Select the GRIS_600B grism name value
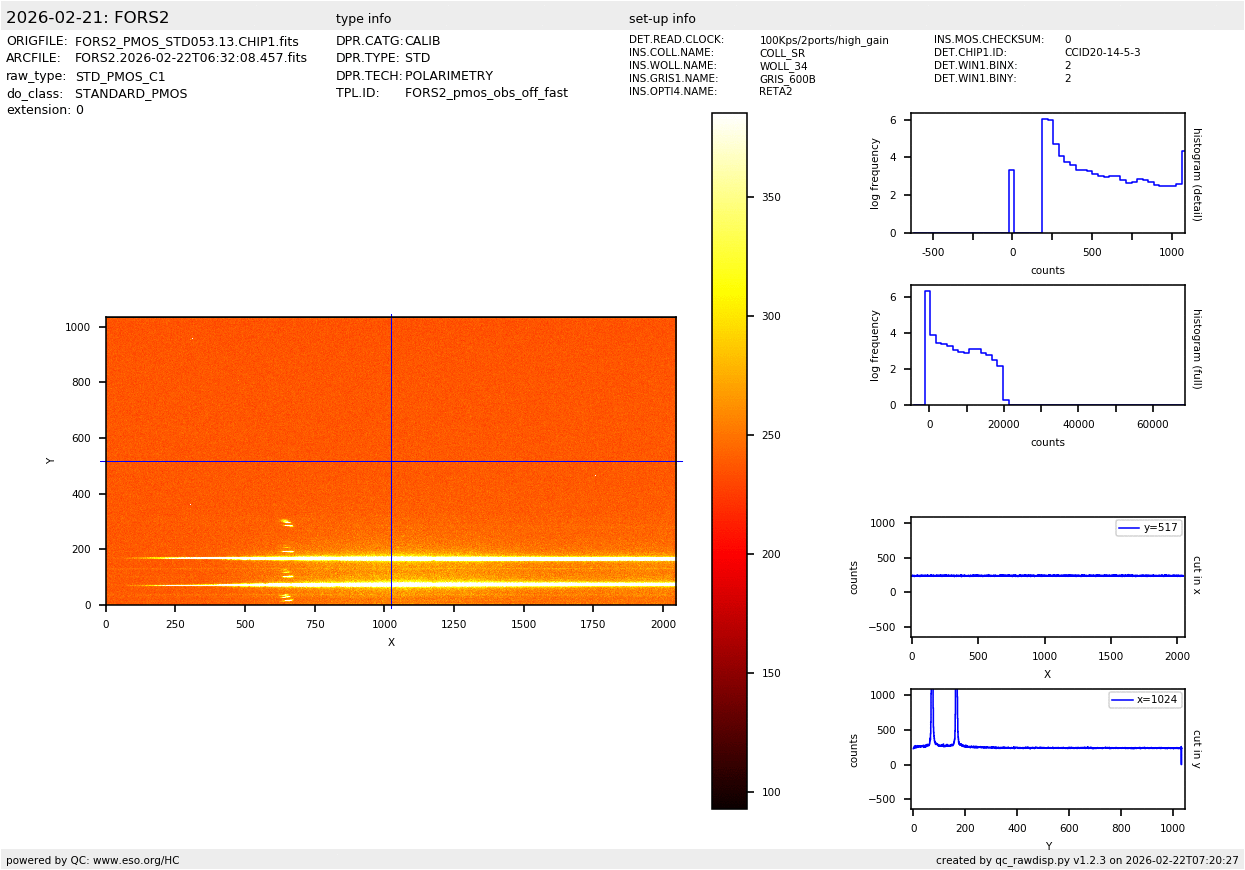The image size is (1245, 870). point(787,79)
